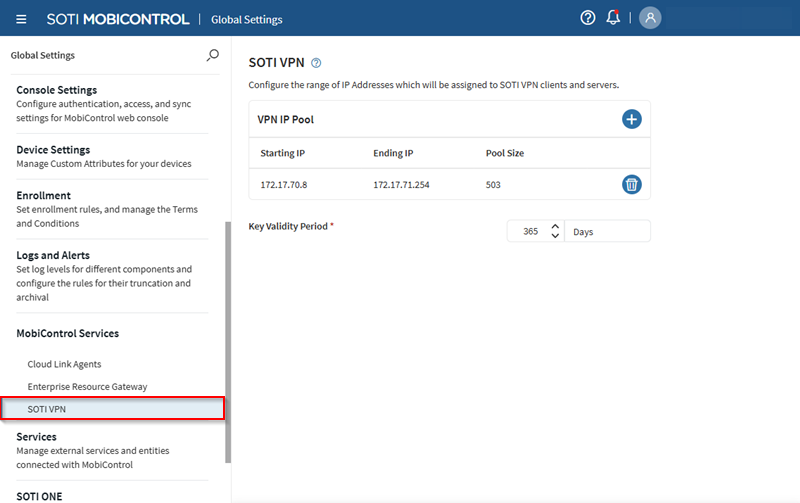Open the help question mark icon in header
This screenshot has height=503, width=800.
[x=588, y=18]
